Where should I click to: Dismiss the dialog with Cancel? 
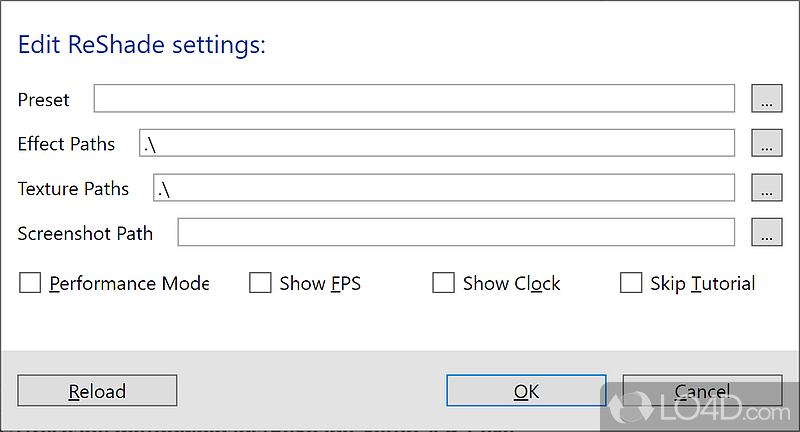pos(702,391)
